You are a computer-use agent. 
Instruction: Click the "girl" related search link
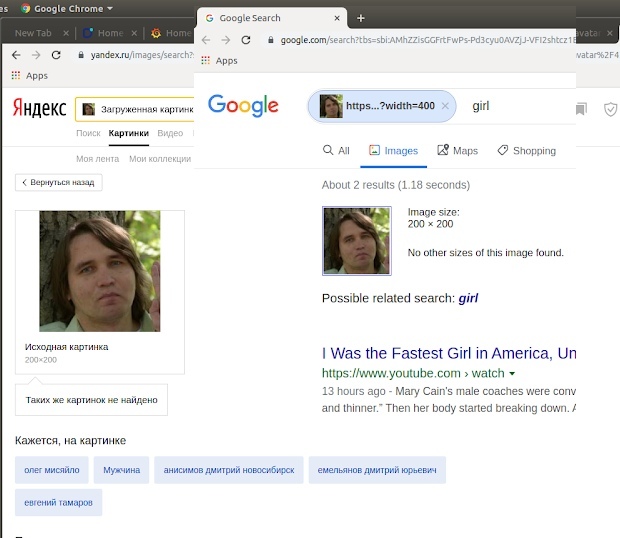[468, 298]
